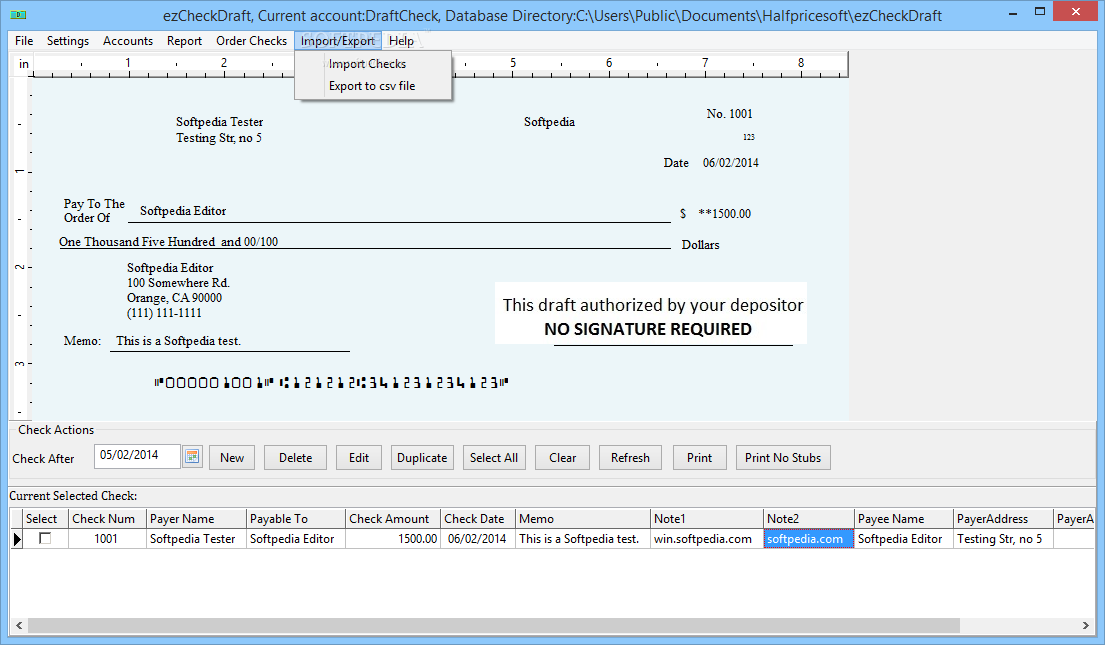Click the Payee Name column header
Screen dimensions: 1105x645
[x=903, y=519]
